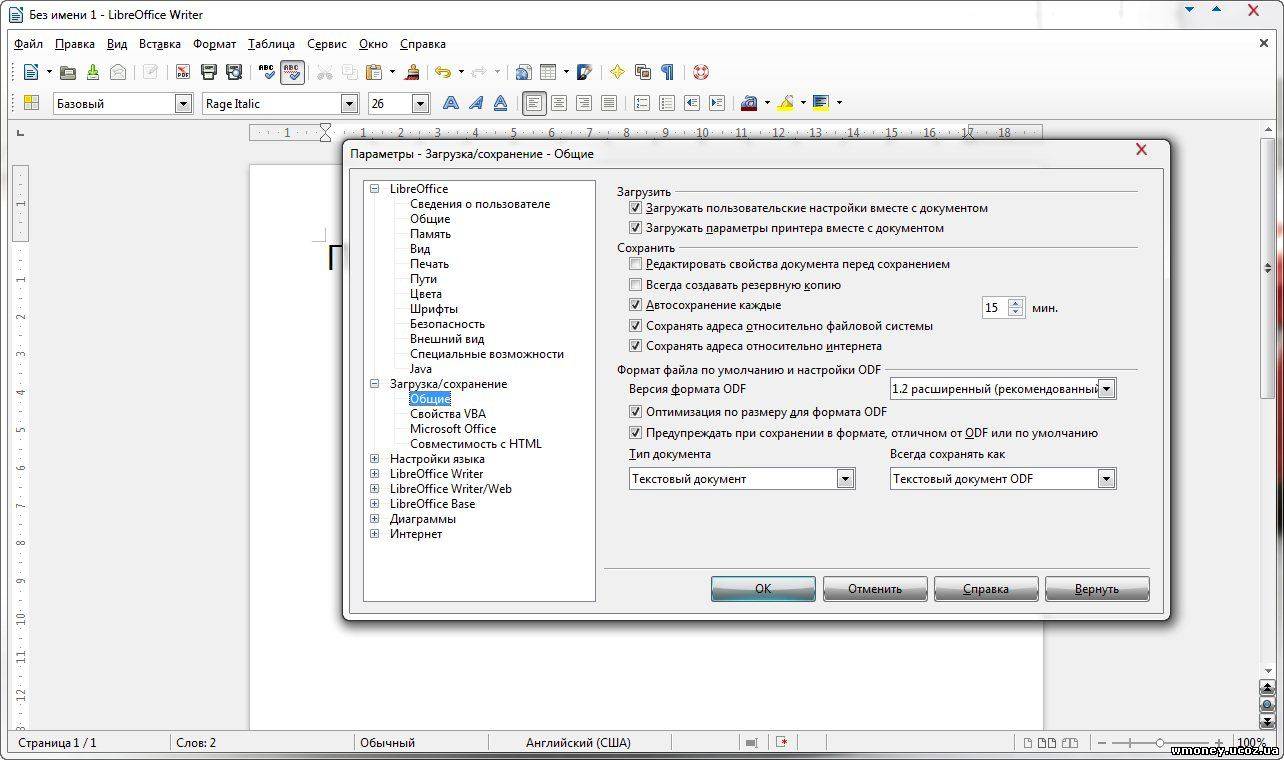This screenshot has width=1284, height=760.
Task: Enable 'Редактировать свойства документа перед сохранением'
Action: (x=635, y=264)
